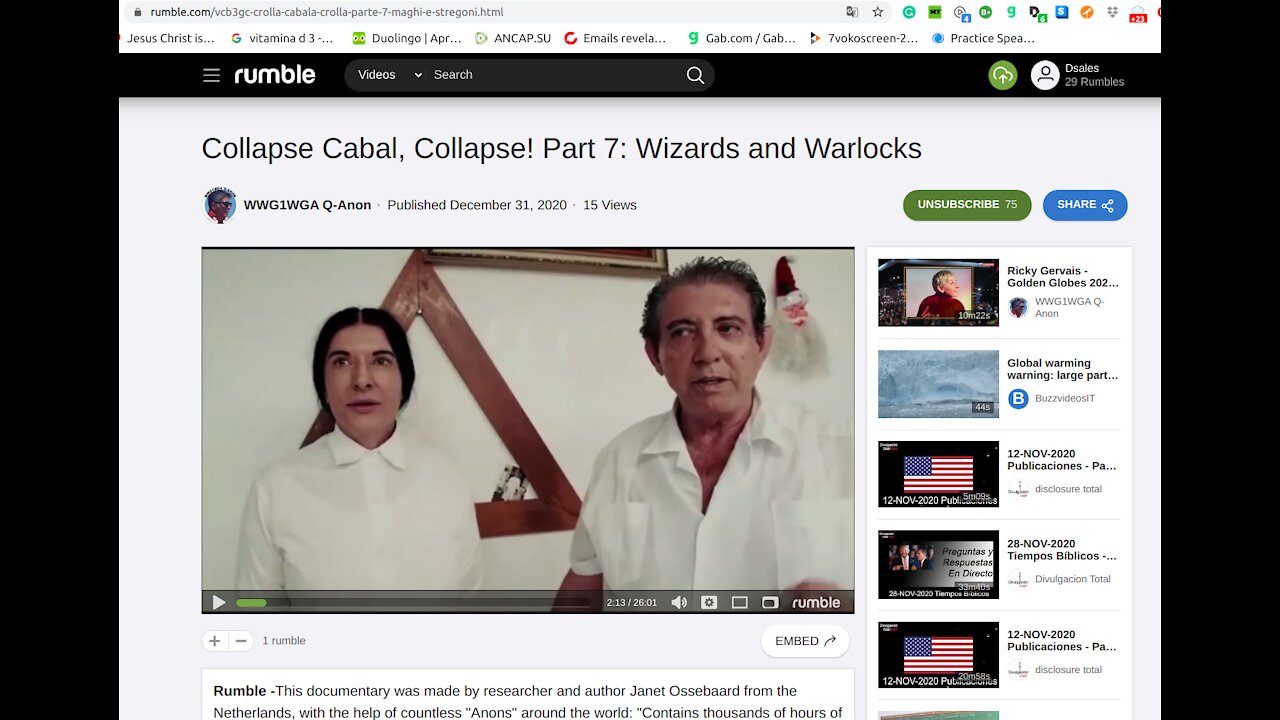Click the green upload video icon

1003,75
